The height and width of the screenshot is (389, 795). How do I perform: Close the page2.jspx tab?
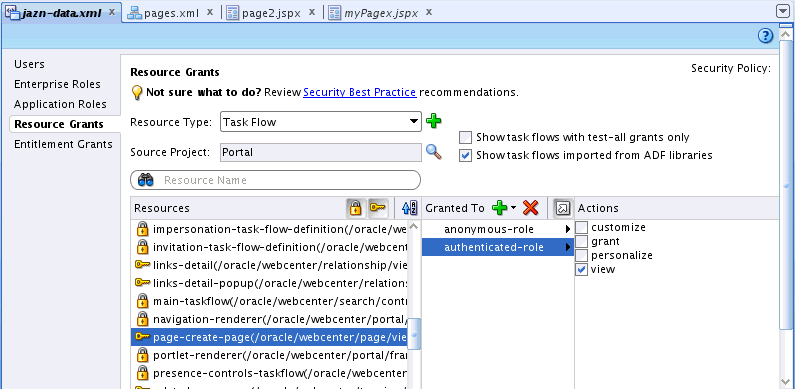point(312,12)
